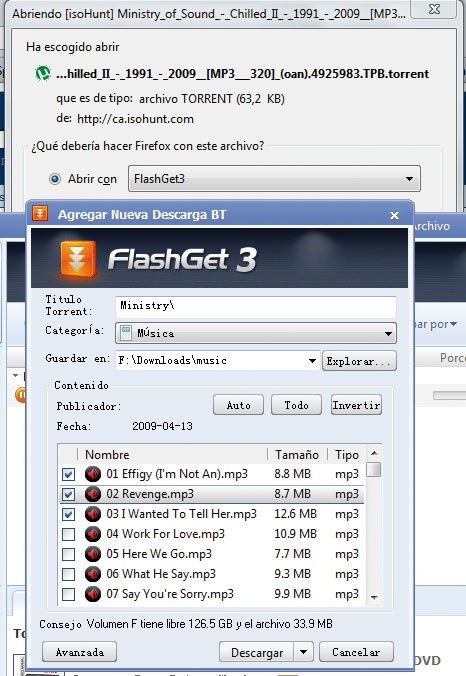
Task: Open the Categoría Música dropdown
Action: click(x=256, y=333)
